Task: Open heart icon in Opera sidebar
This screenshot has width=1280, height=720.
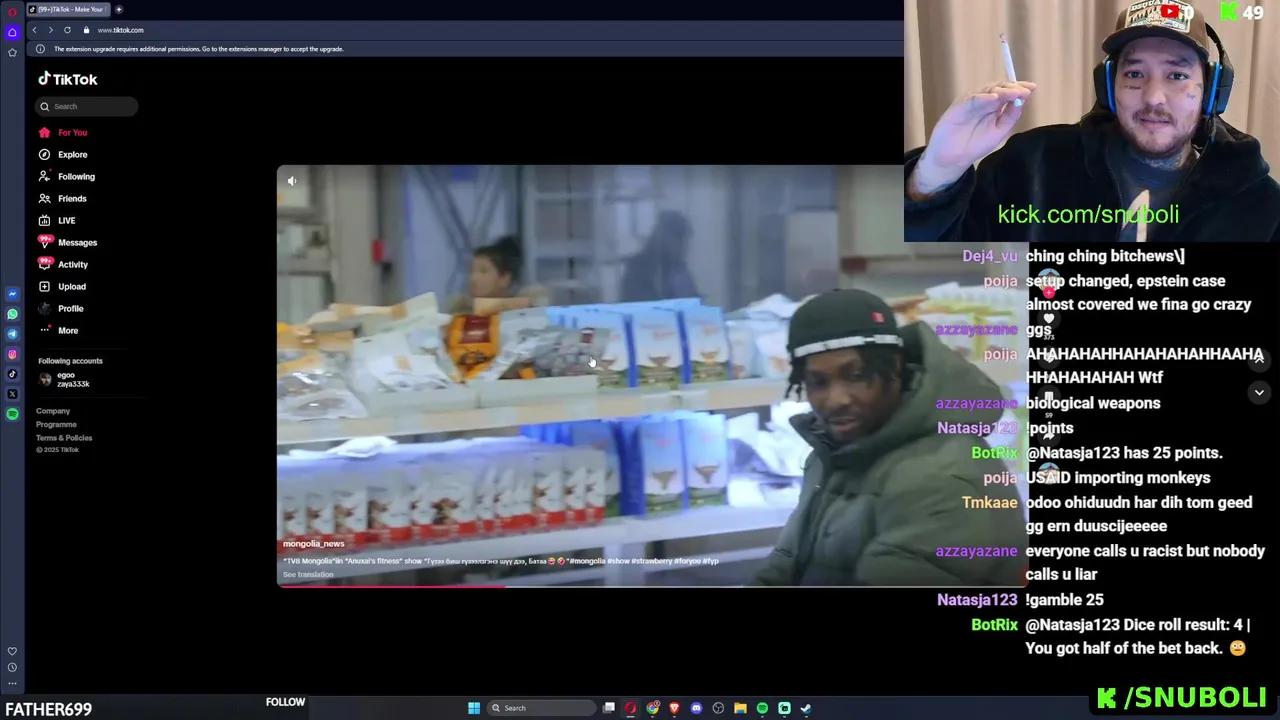Action: click(12, 651)
